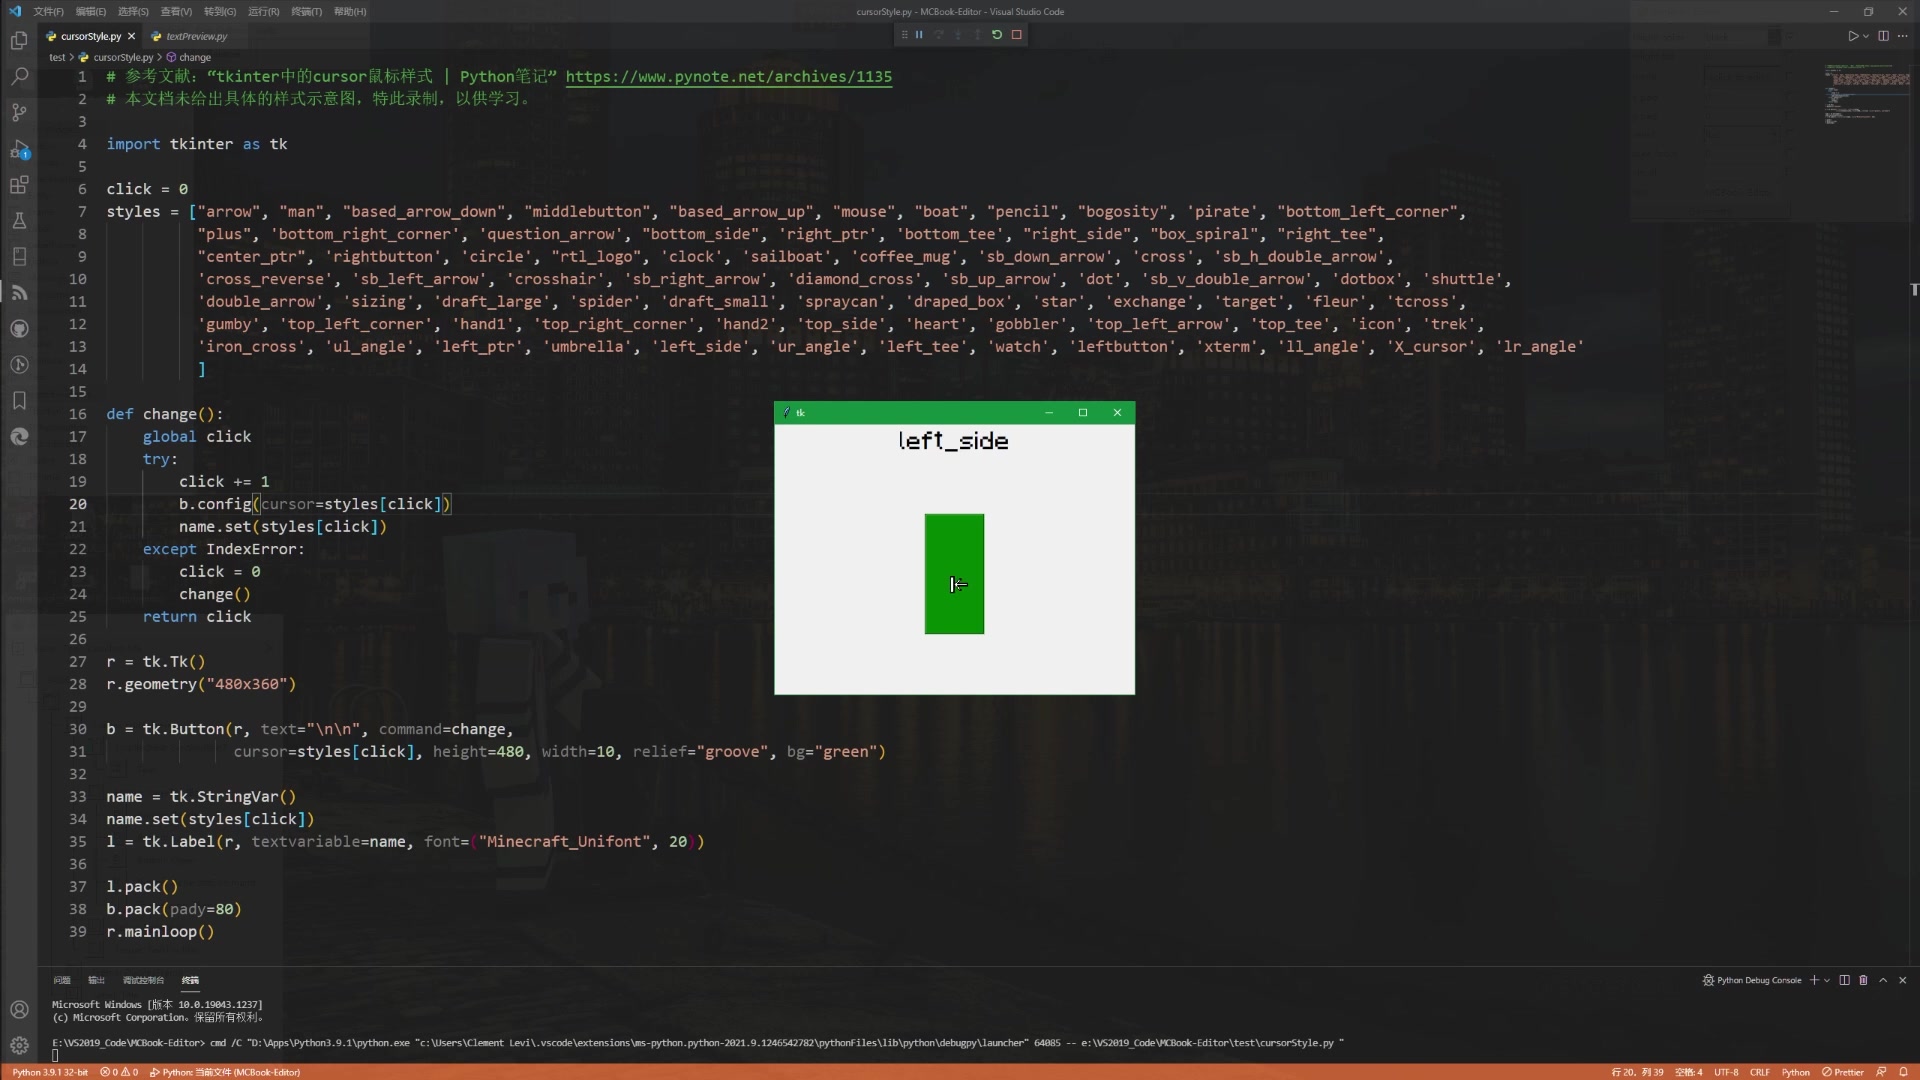The image size is (1920, 1080).
Task: Click the debug pause icon in toolbar
Action: click(x=920, y=34)
